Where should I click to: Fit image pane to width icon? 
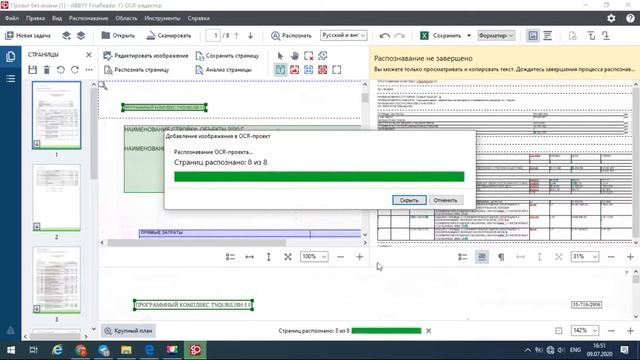click(x=249, y=257)
